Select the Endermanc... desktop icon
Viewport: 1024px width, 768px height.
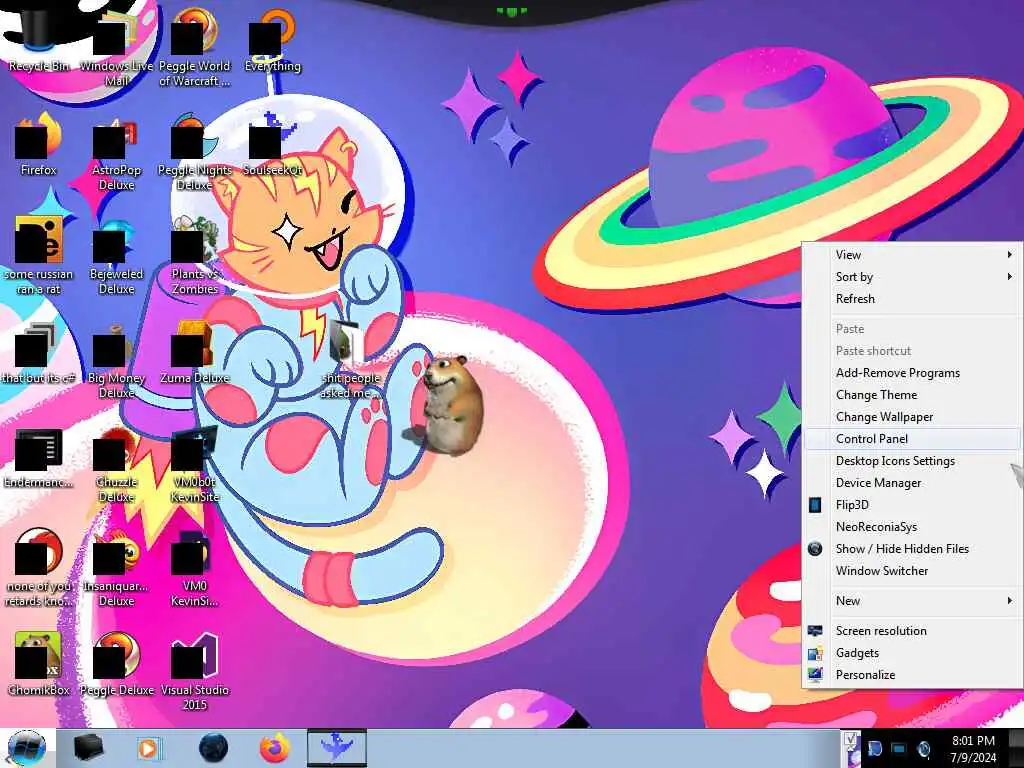[x=38, y=457]
